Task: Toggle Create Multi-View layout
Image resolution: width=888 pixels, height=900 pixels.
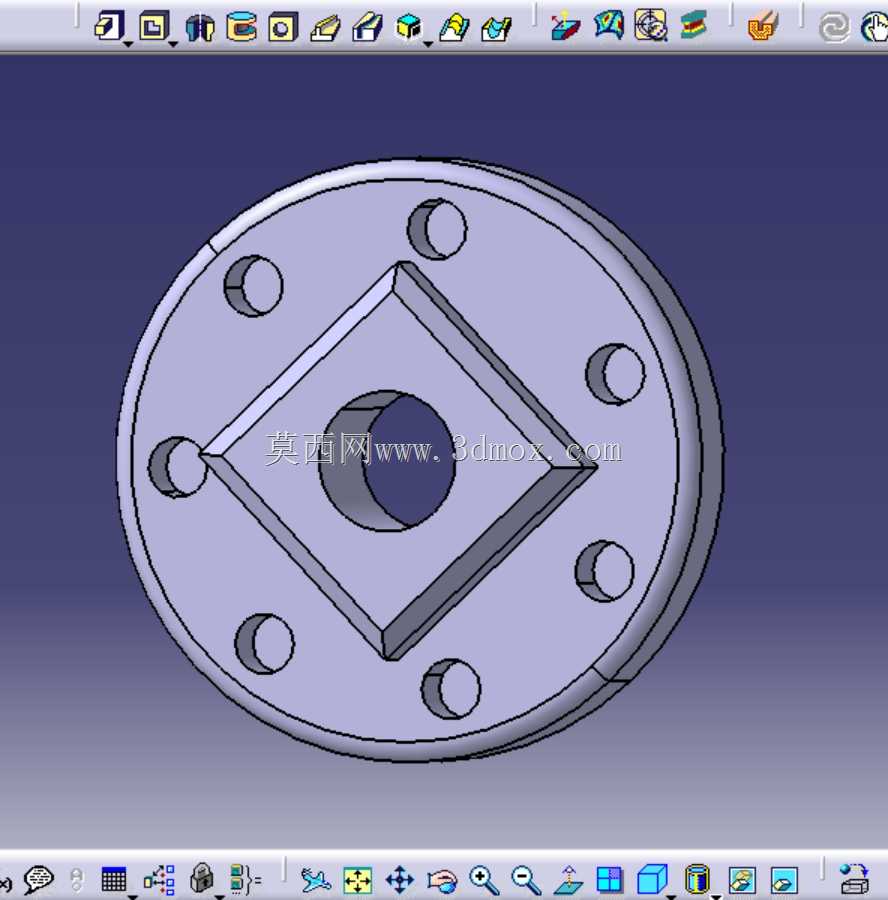Action: tap(610, 879)
